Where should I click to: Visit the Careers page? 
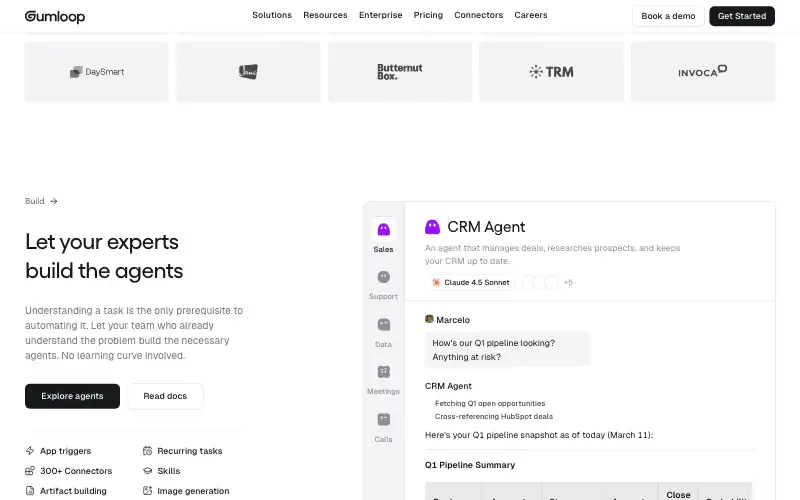531,15
